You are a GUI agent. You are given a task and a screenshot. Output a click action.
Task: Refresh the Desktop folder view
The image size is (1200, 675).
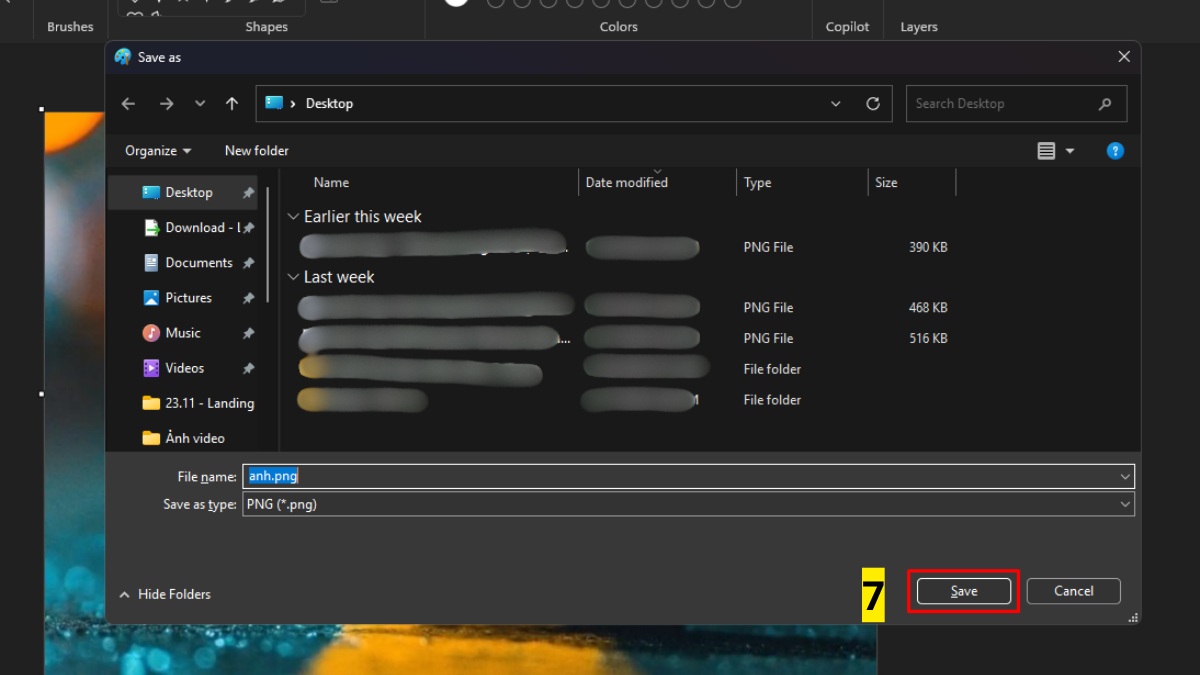click(x=873, y=103)
